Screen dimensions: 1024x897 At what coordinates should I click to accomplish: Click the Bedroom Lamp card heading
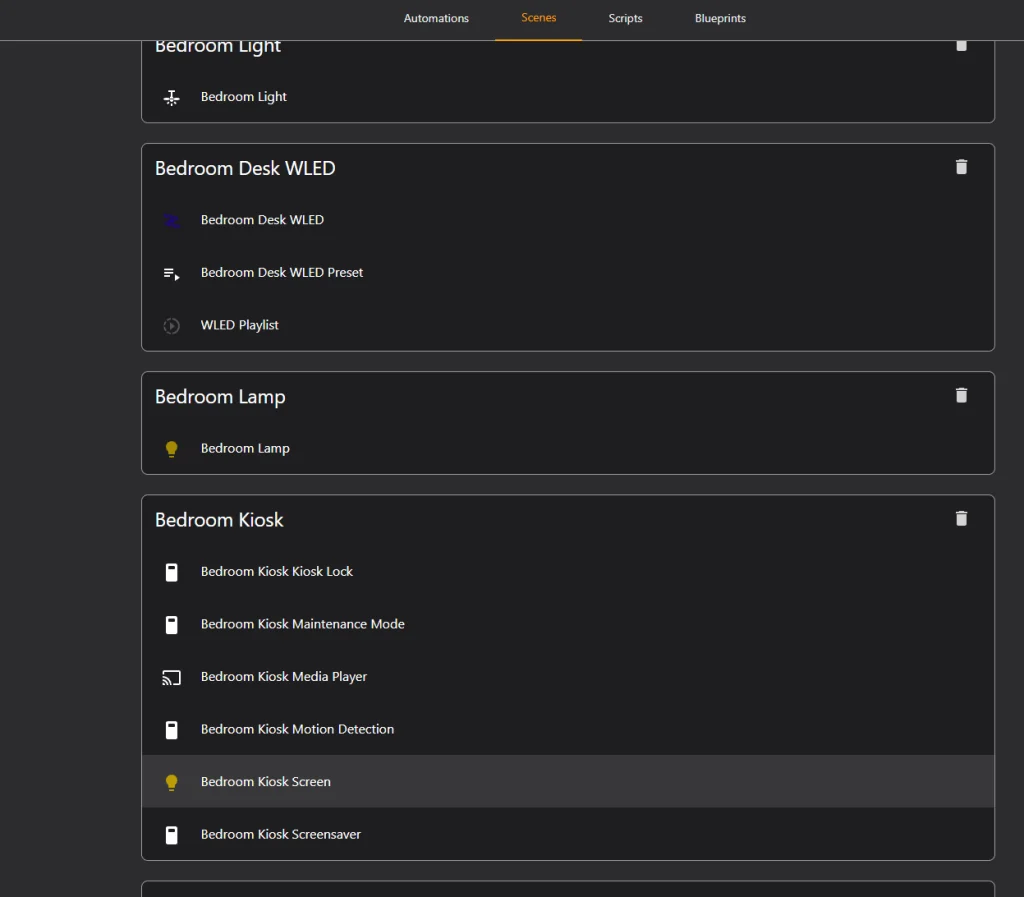[x=220, y=397]
